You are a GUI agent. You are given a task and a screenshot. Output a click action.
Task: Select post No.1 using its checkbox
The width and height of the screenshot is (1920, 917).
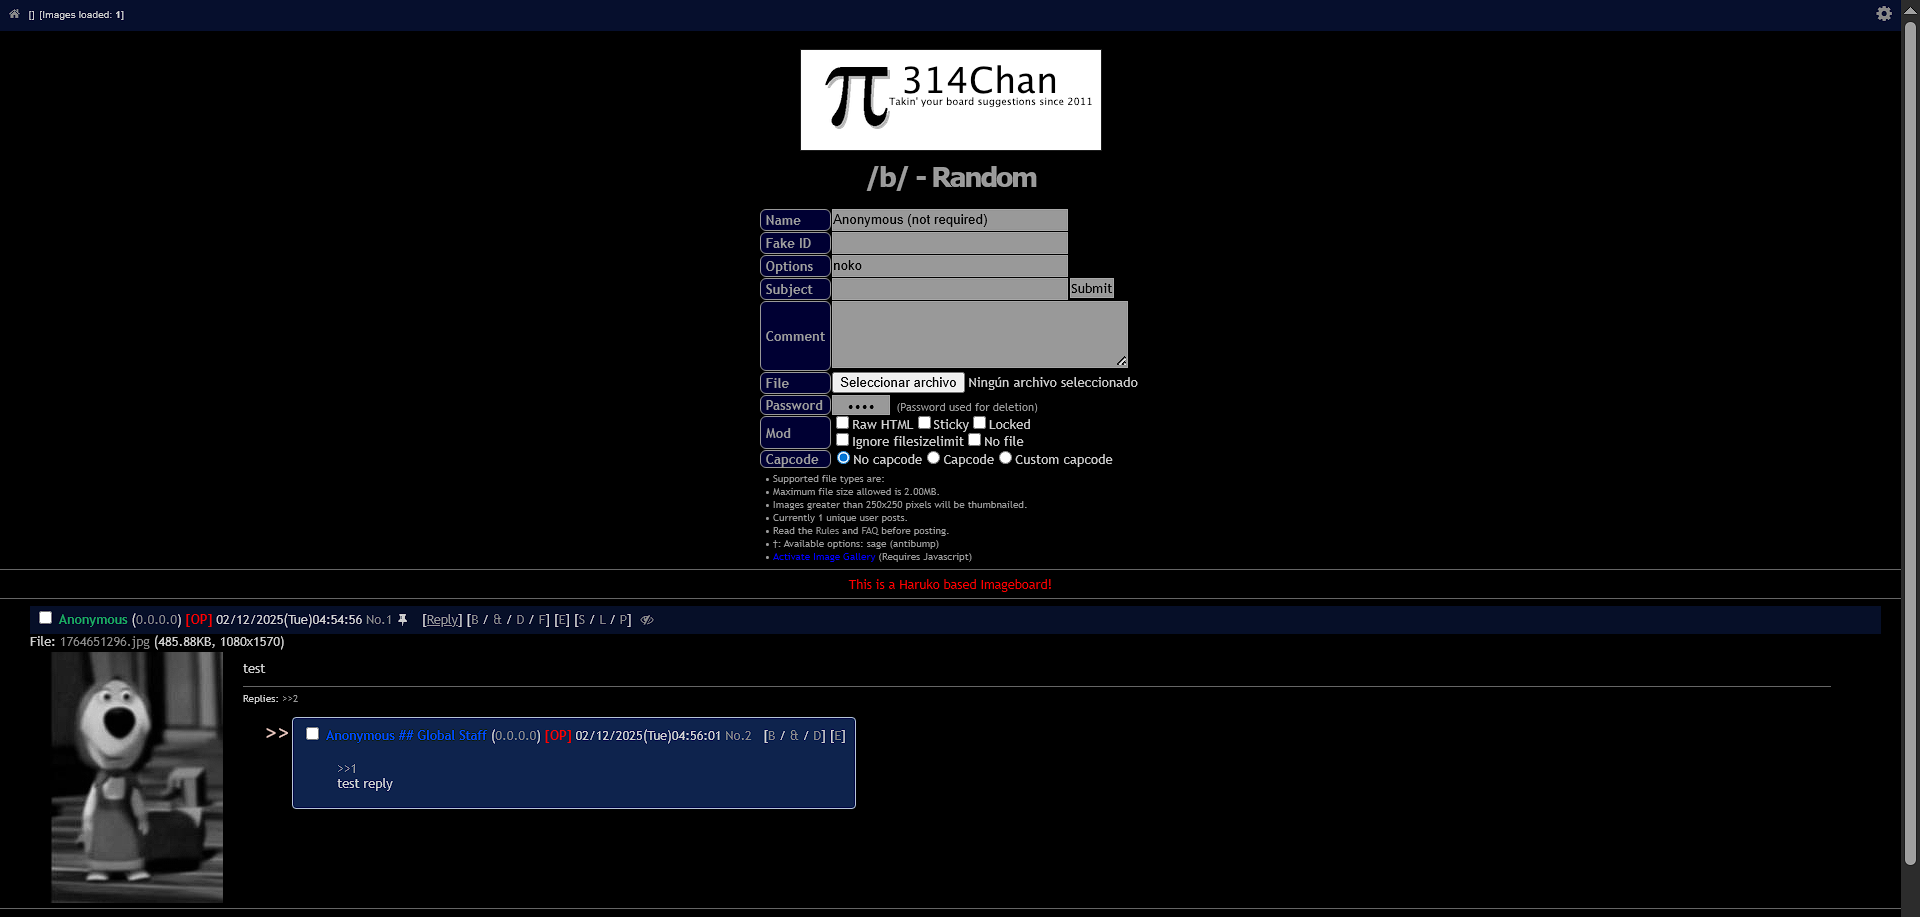coord(45,618)
